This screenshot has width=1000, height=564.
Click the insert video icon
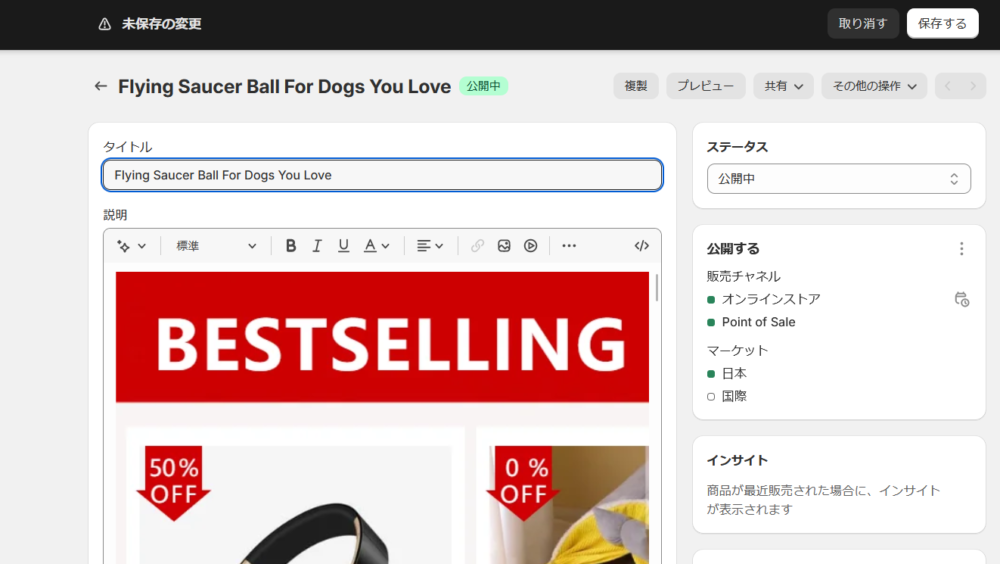(531, 246)
